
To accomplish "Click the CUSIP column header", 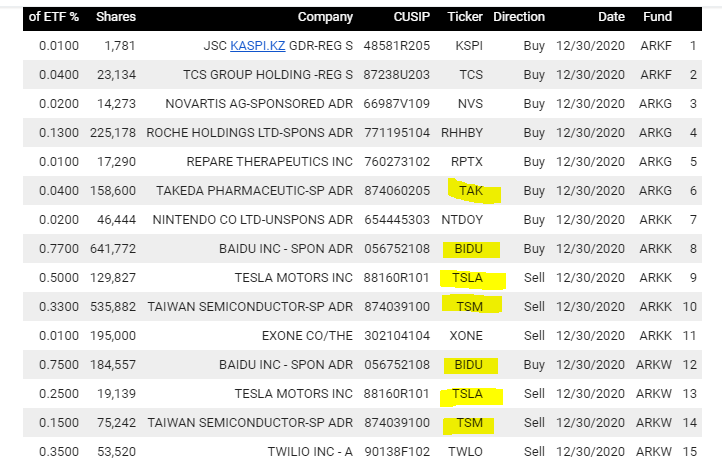I will point(412,17).
